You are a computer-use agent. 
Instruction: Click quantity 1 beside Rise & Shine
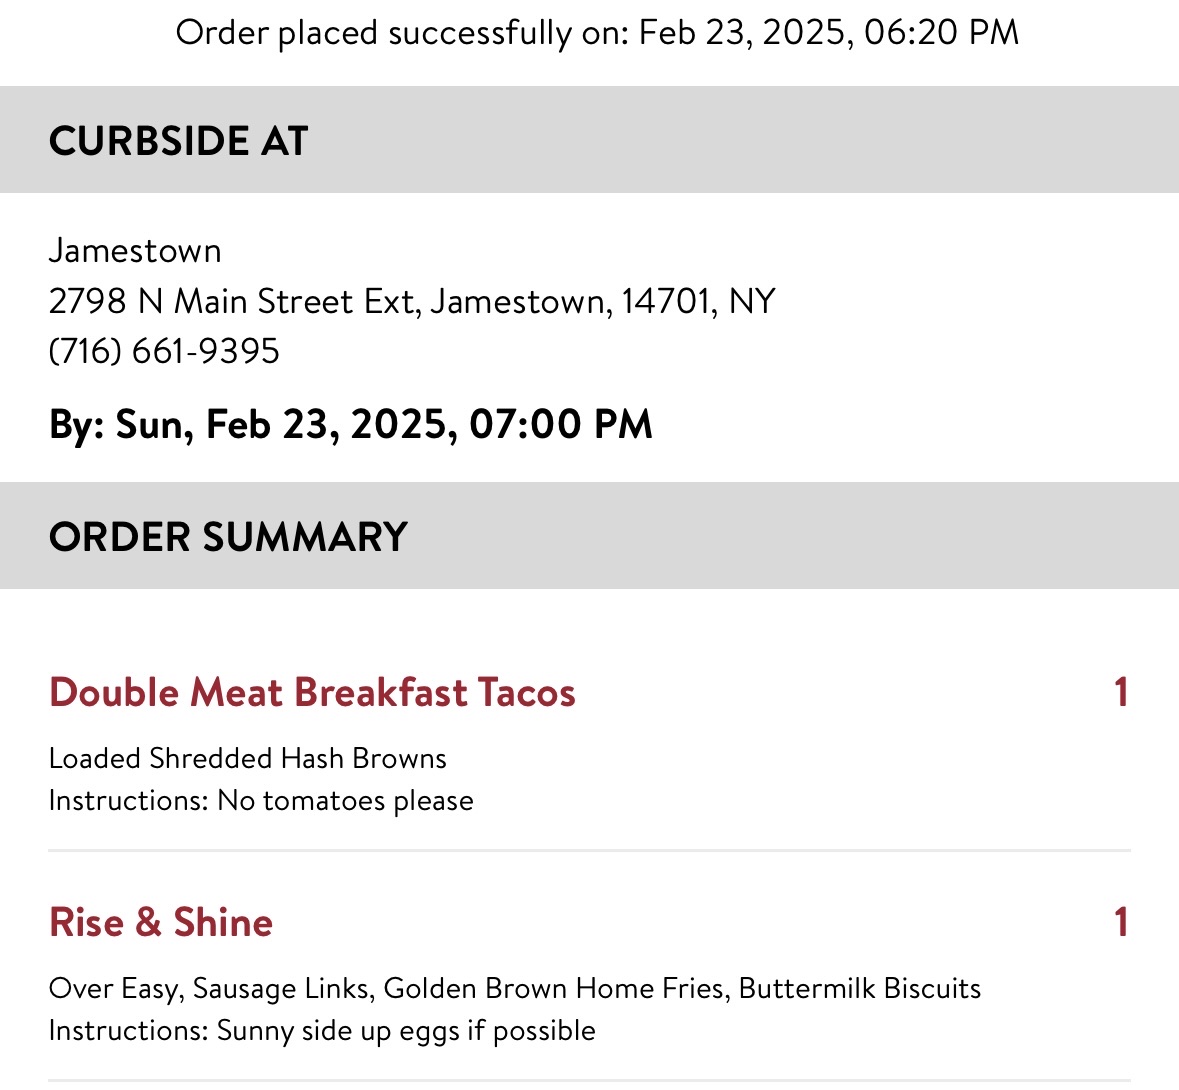pyautogui.click(x=1121, y=922)
